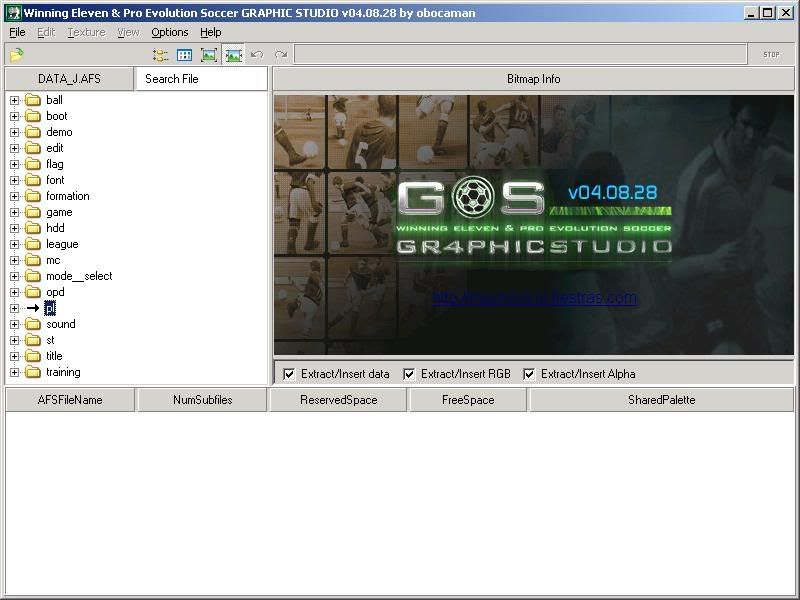
Task: Click the AFSFileName column header
Action: point(70,399)
